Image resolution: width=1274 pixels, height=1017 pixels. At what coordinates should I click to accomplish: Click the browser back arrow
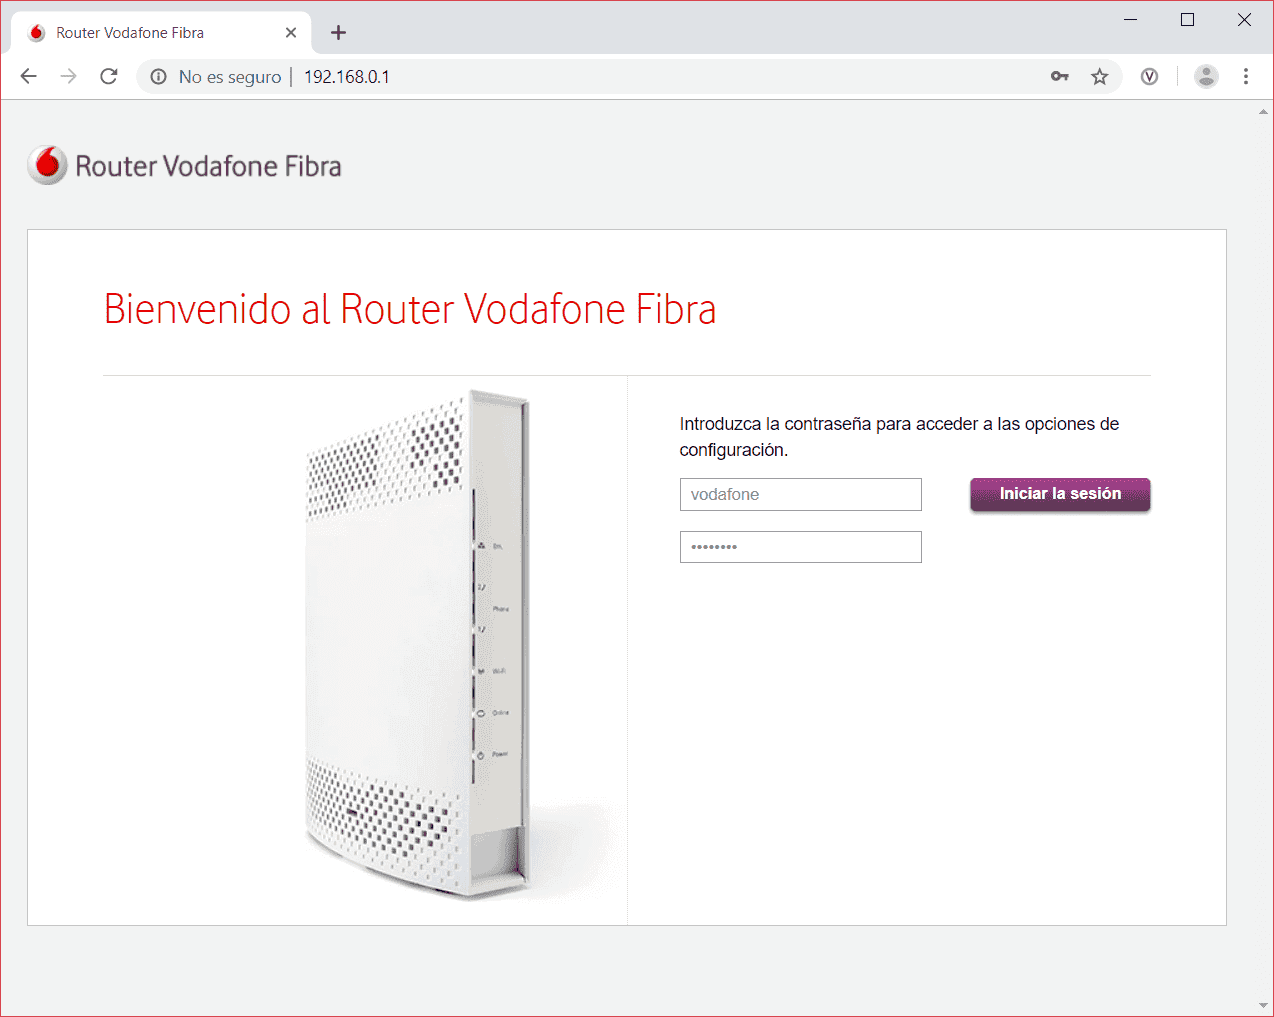click(29, 77)
